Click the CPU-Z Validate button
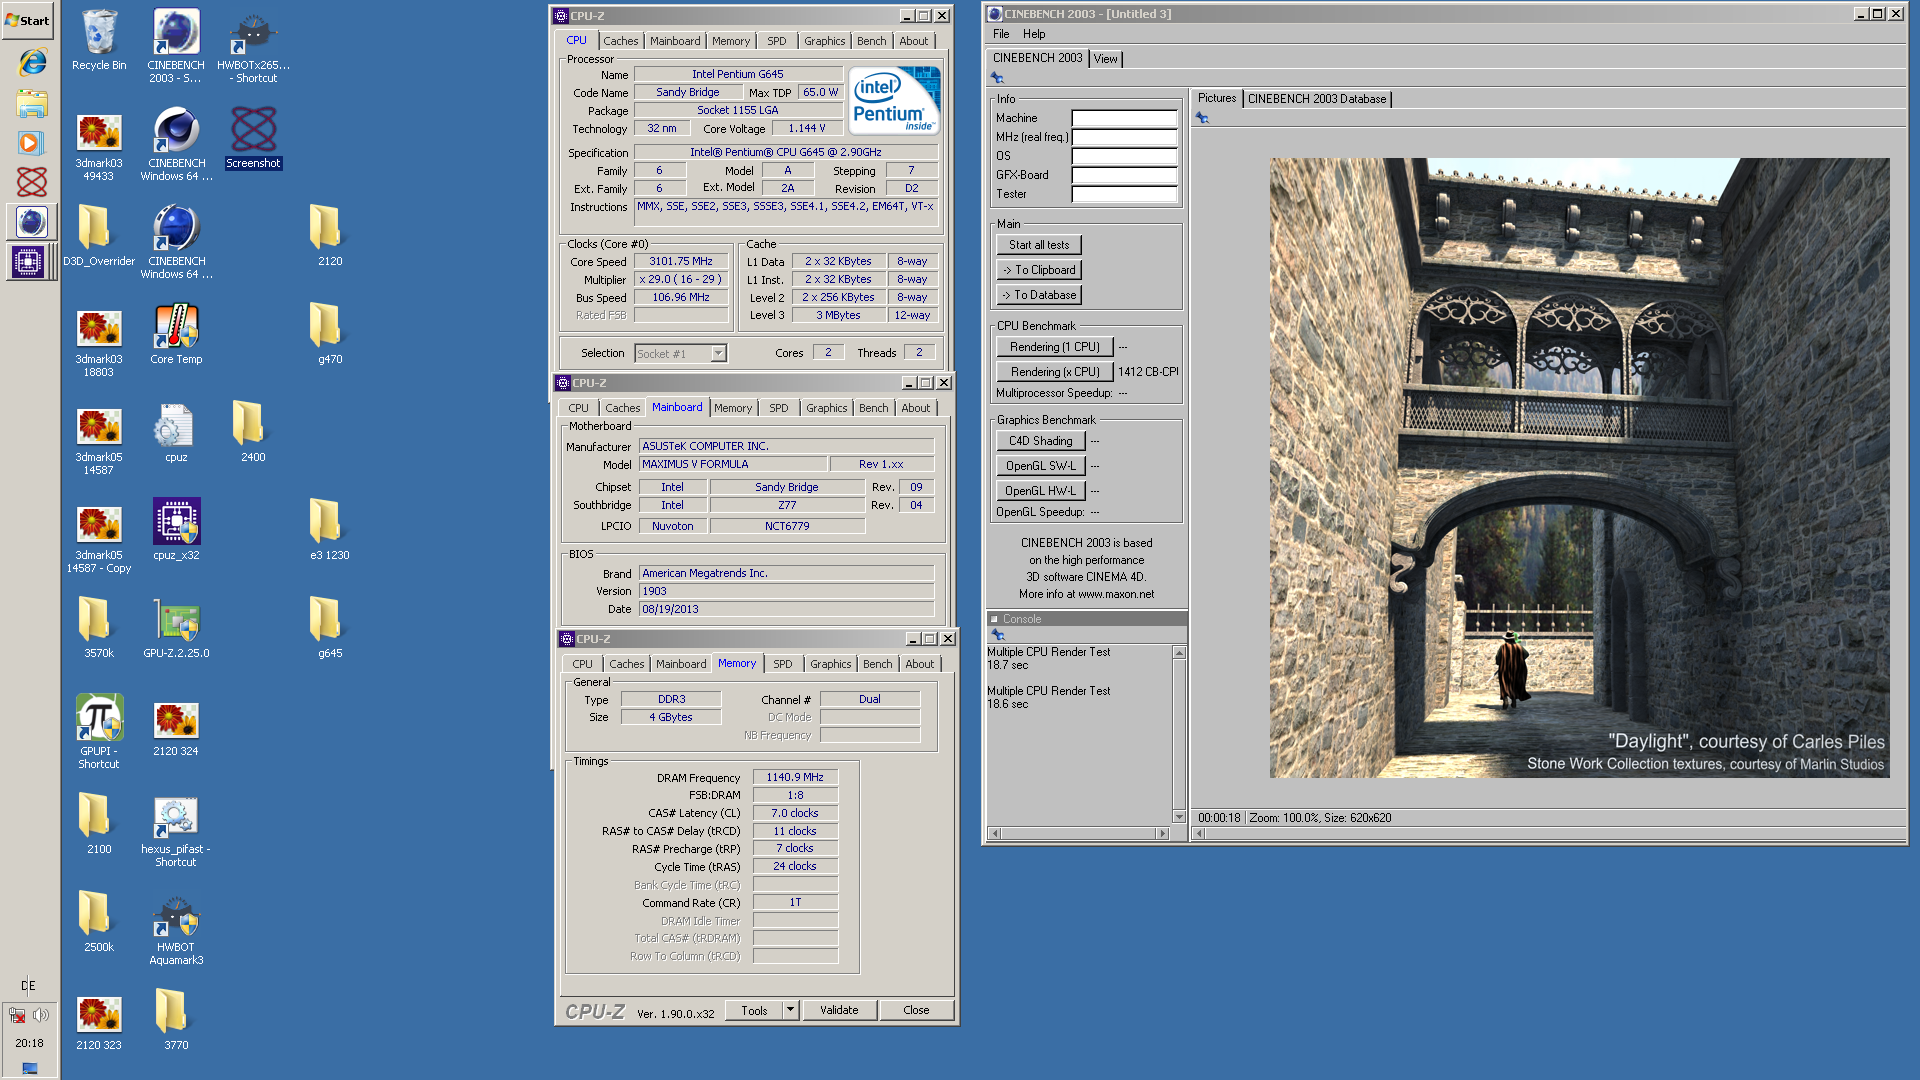 point(839,1010)
